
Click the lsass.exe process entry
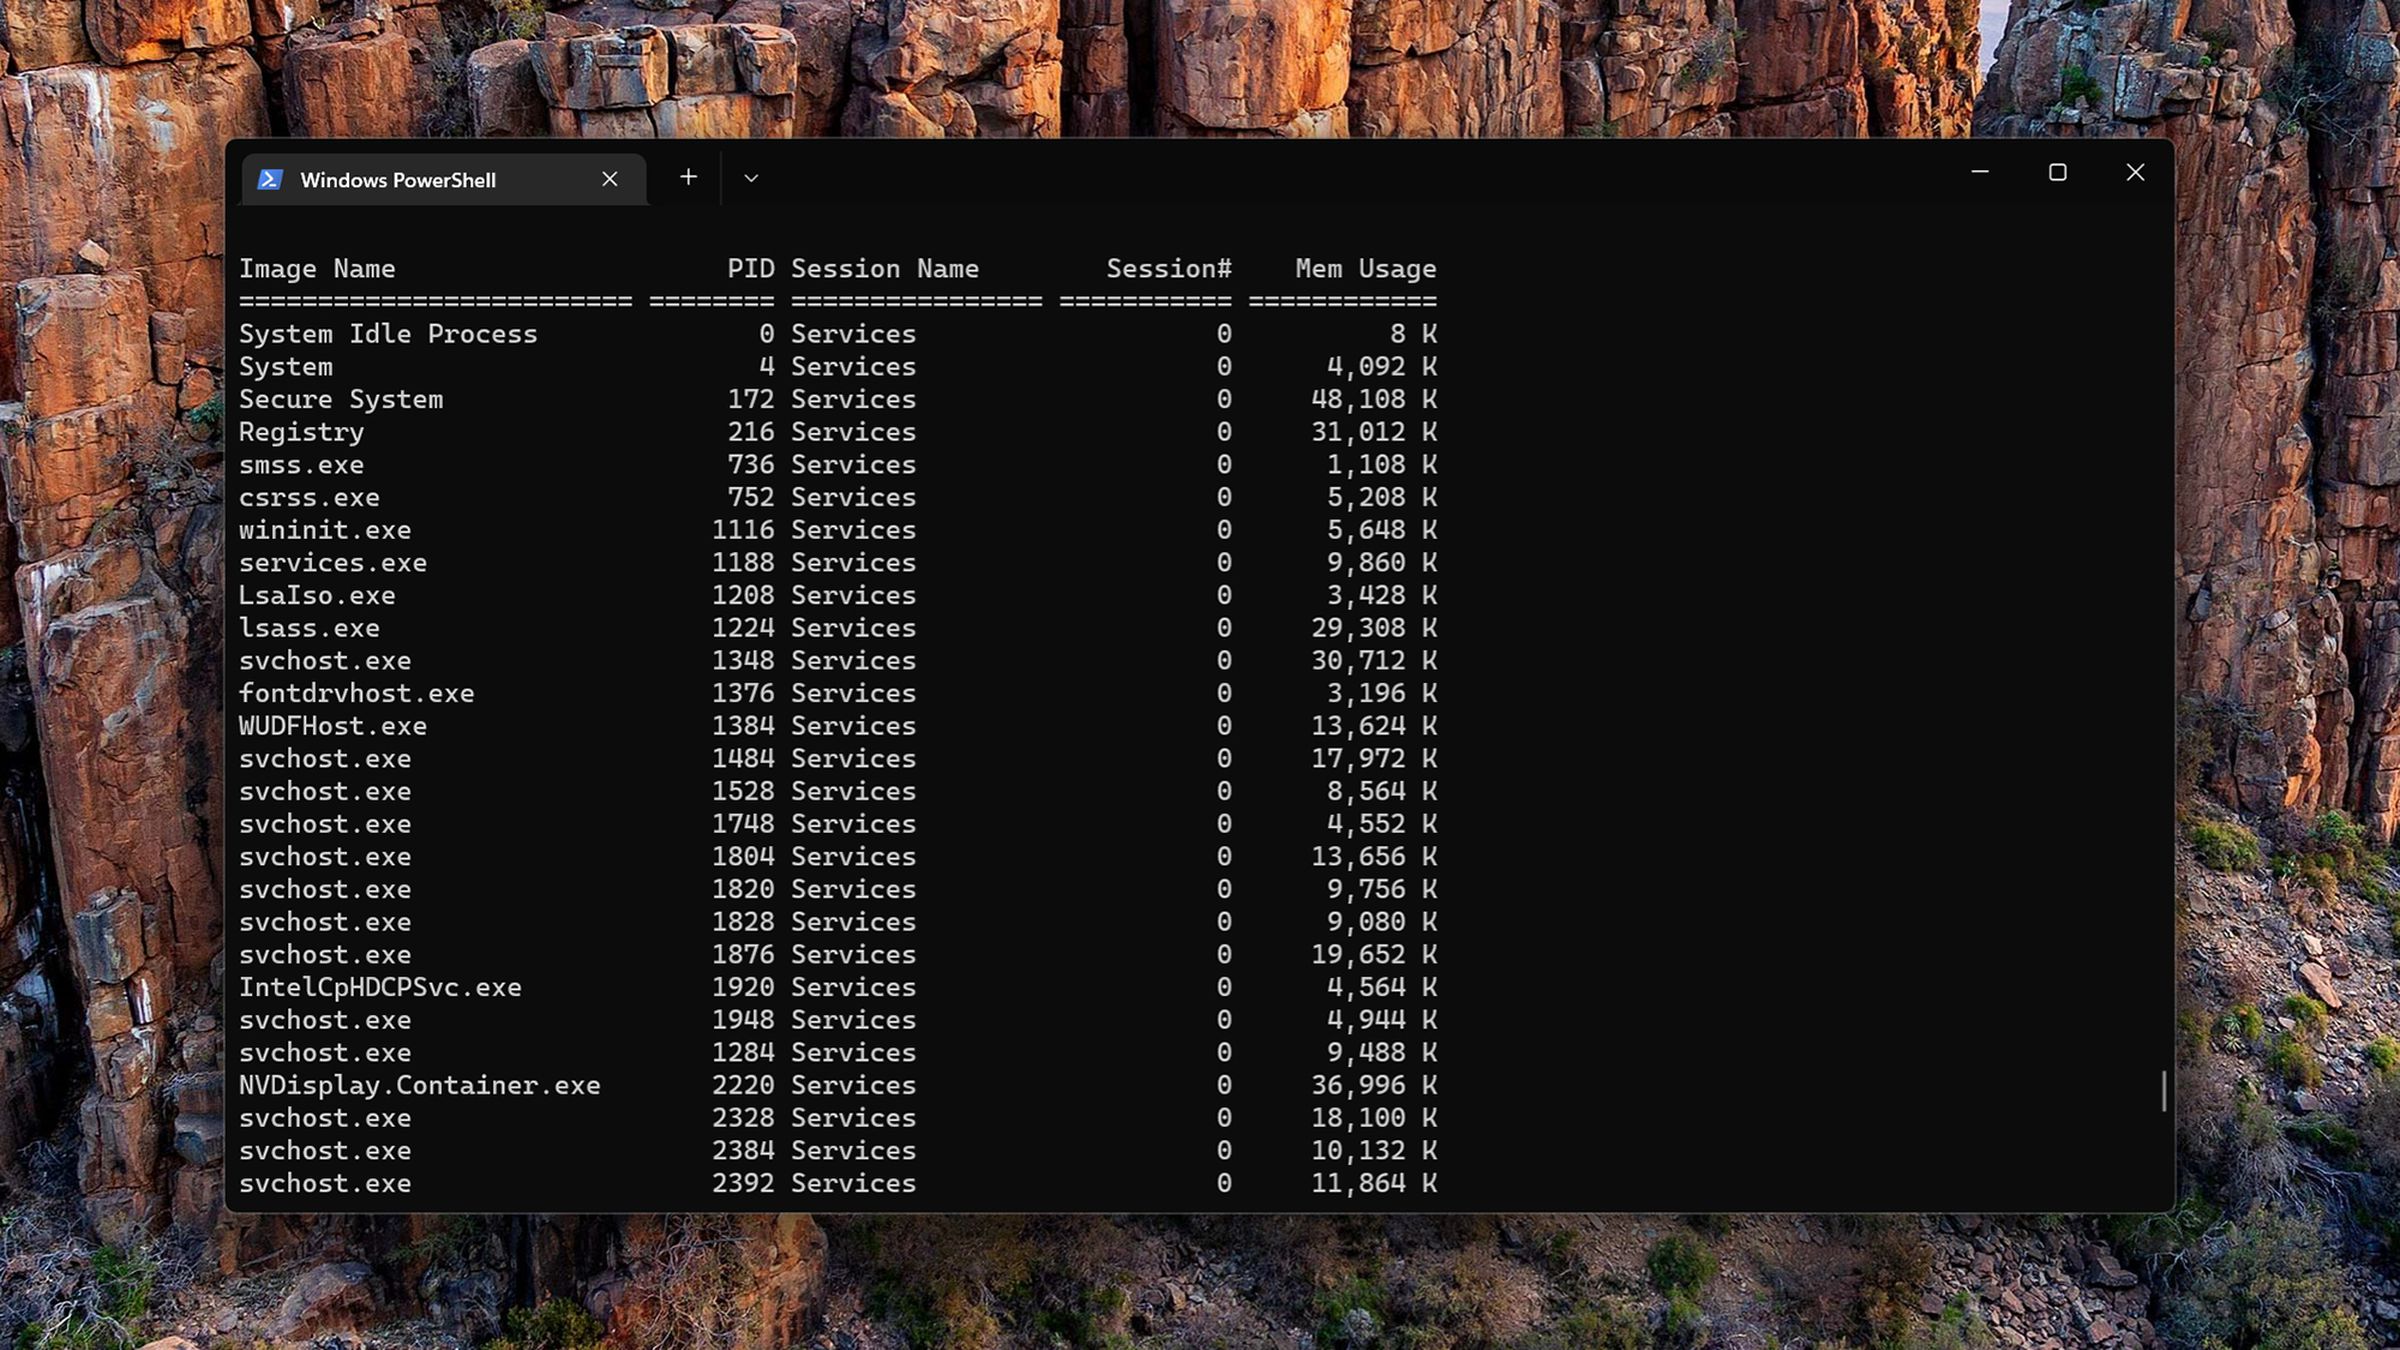coord(310,628)
